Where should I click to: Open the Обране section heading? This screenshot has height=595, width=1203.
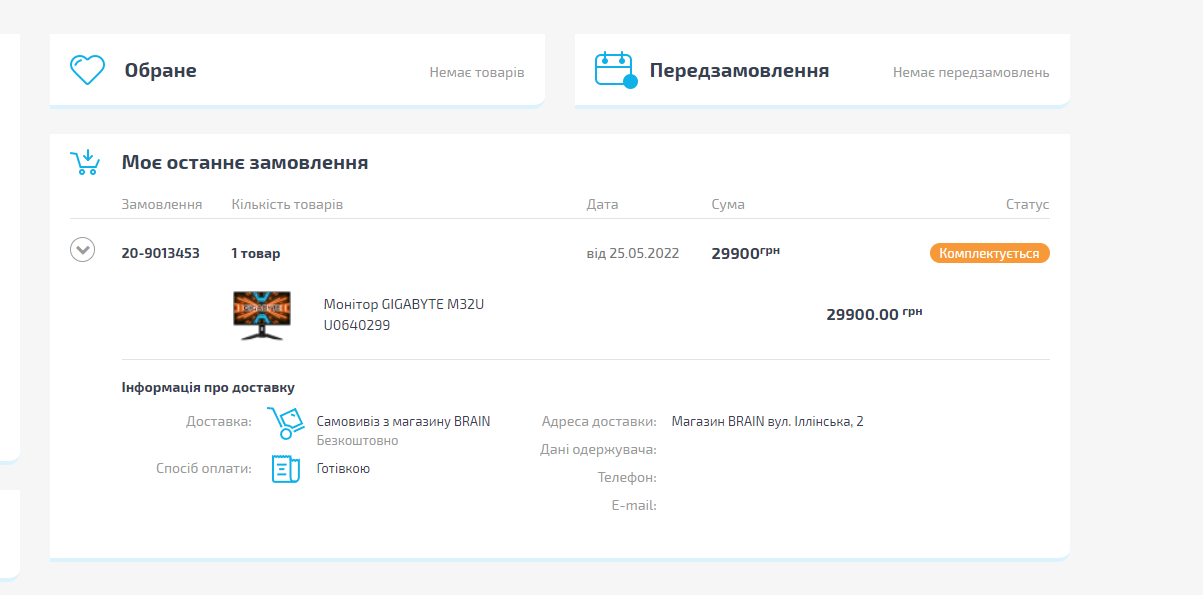click(160, 71)
